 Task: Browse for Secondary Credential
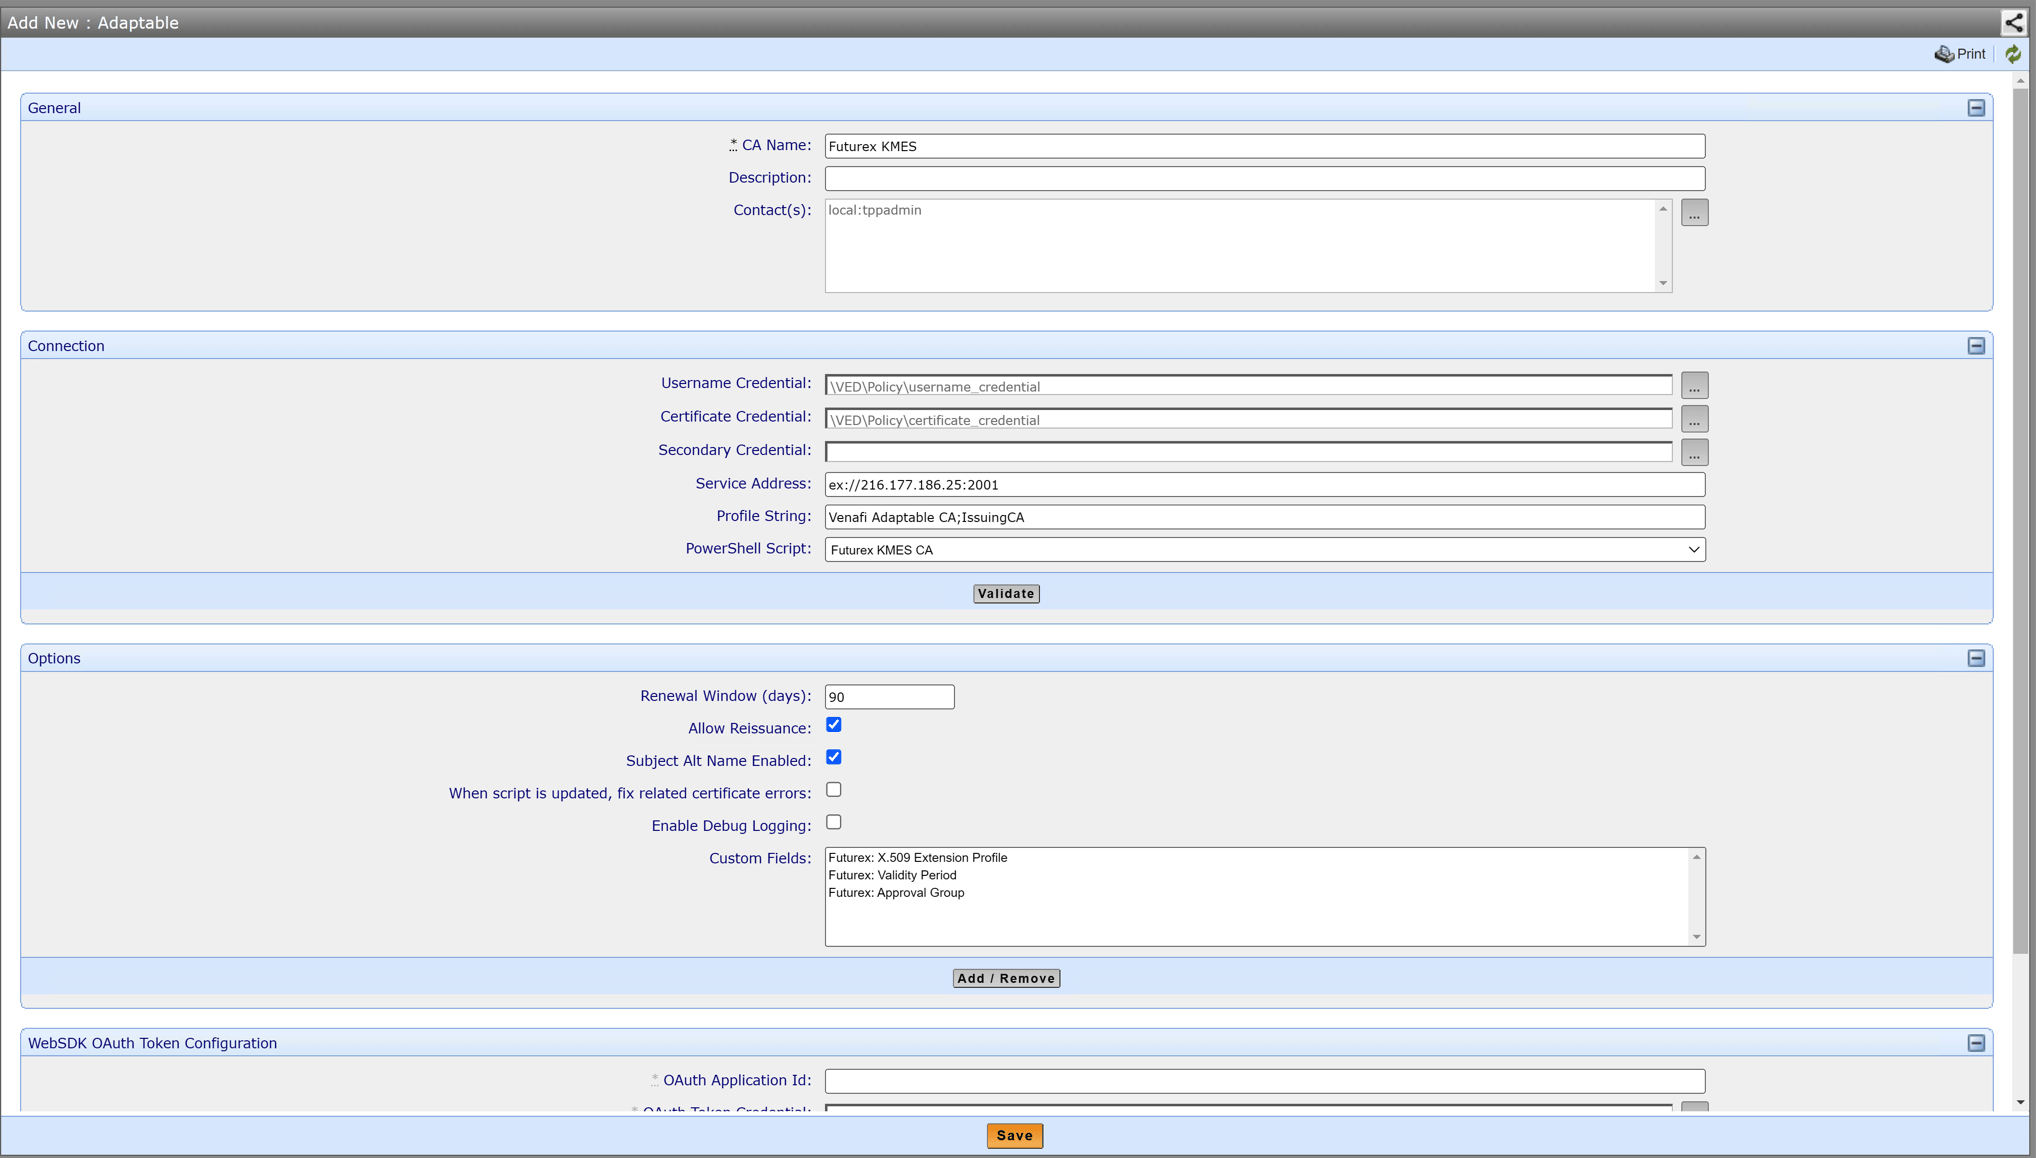coord(1694,453)
